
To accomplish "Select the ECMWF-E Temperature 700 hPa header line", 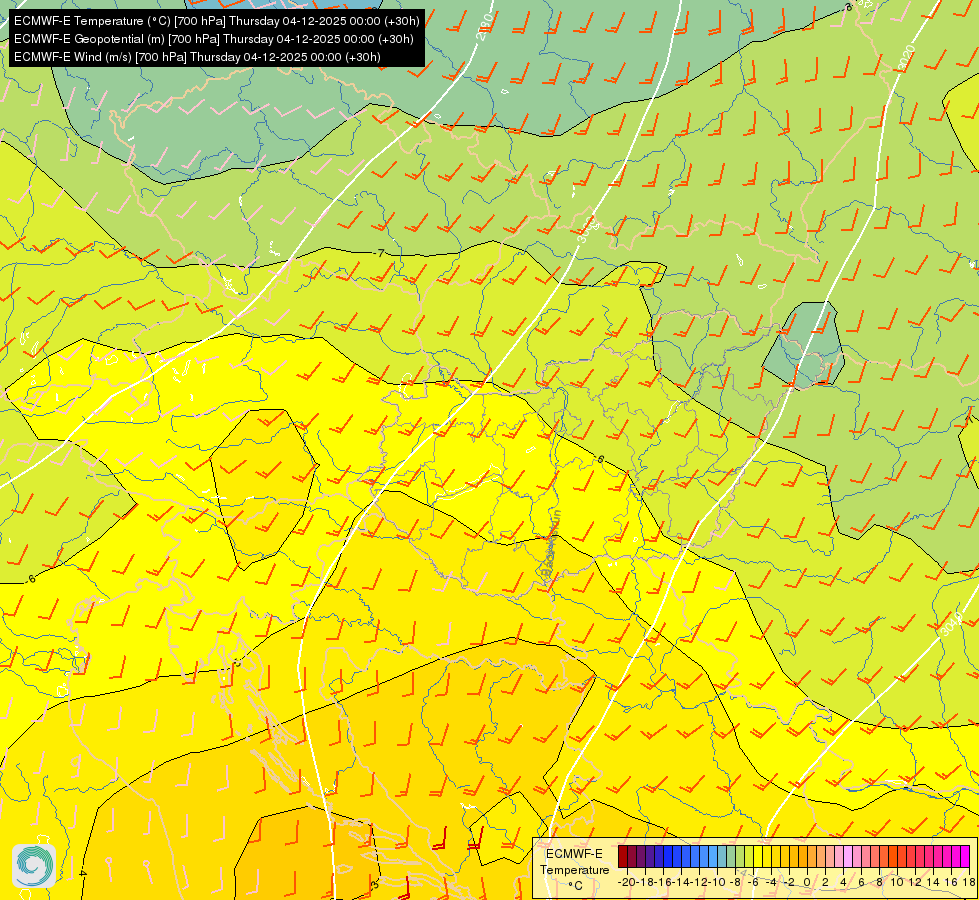I will click(x=217, y=21).
